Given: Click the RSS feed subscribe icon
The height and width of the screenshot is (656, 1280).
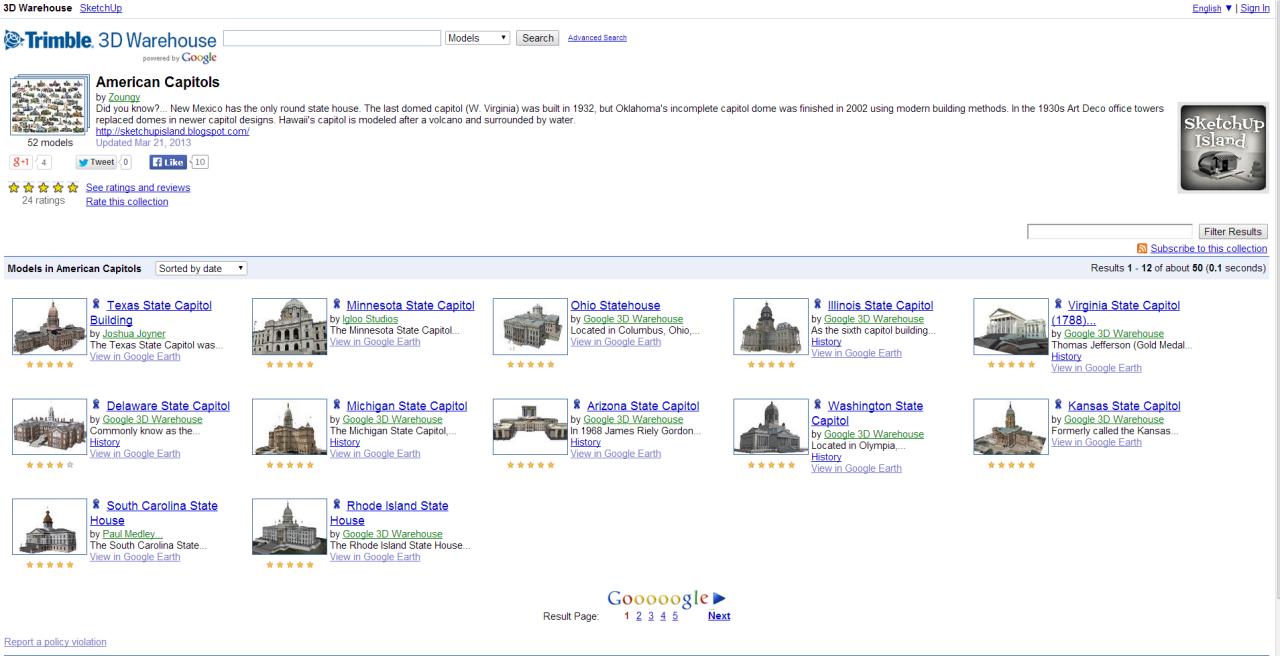Looking at the screenshot, I should (1142, 248).
